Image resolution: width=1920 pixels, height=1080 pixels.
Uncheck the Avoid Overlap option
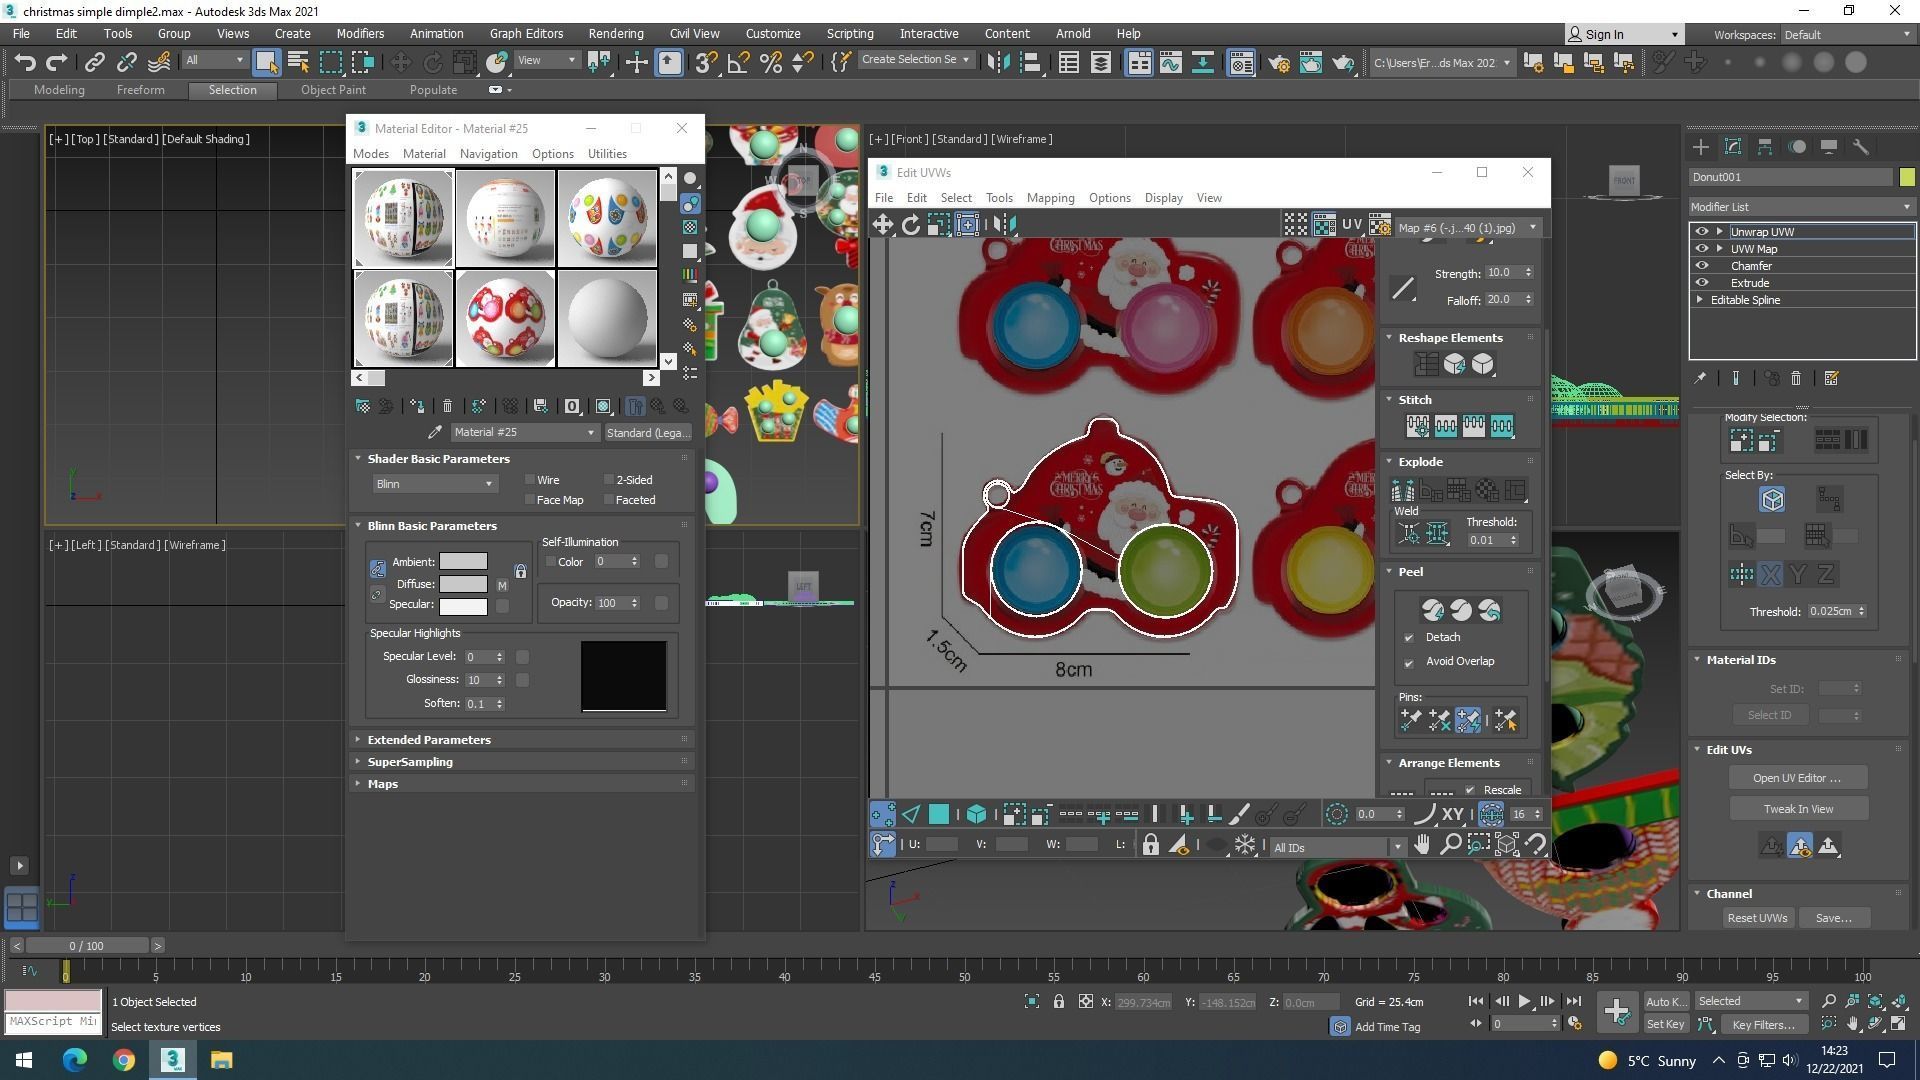(x=1409, y=662)
